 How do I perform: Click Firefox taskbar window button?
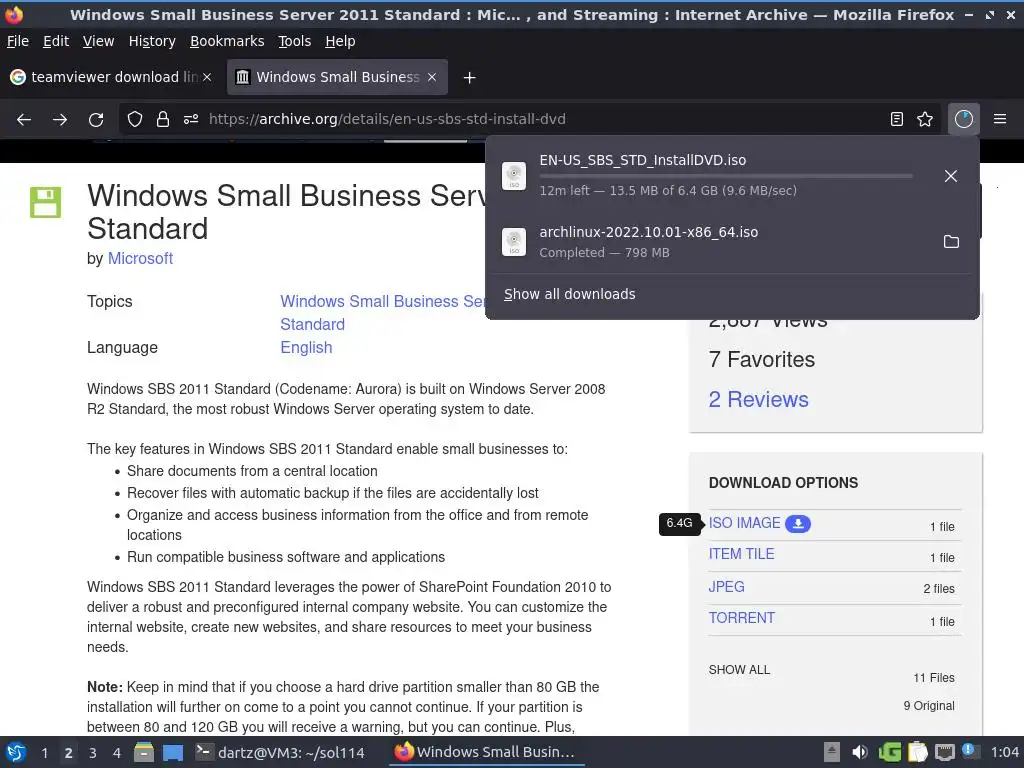click(485, 752)
